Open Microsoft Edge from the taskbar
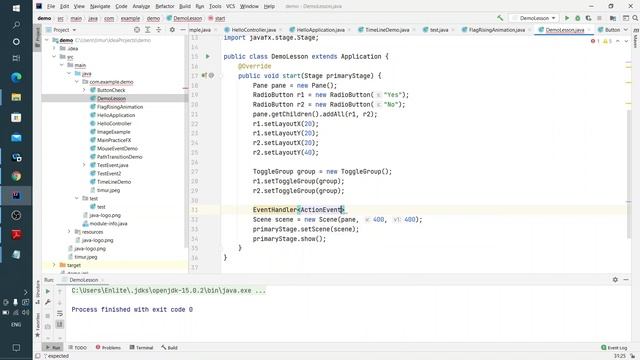This screenshot has height=360, width=640. click(16, 77)
